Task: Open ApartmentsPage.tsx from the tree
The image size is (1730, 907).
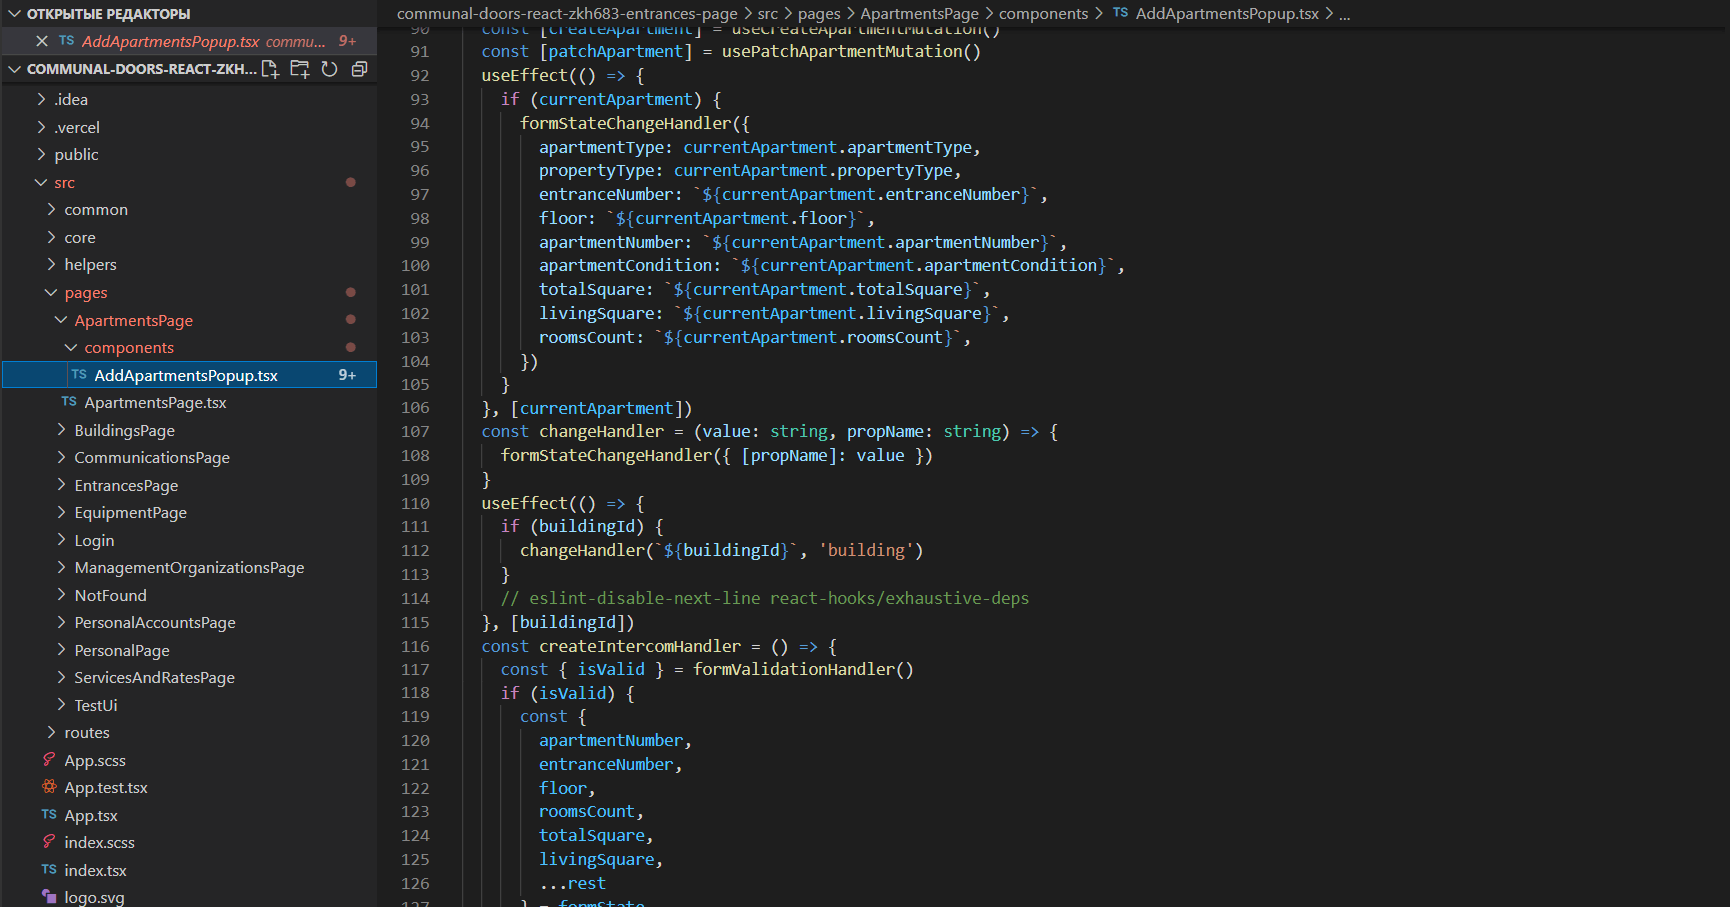Action: [x=155, y=403]
